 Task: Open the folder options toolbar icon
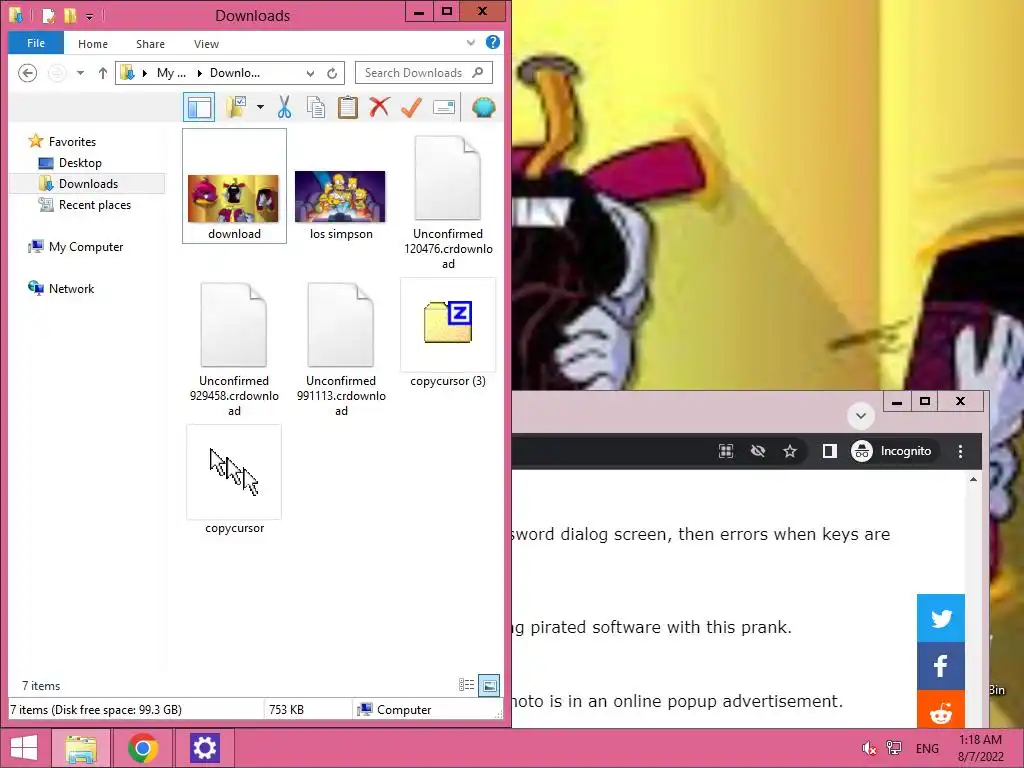click(x=236, y=107)
